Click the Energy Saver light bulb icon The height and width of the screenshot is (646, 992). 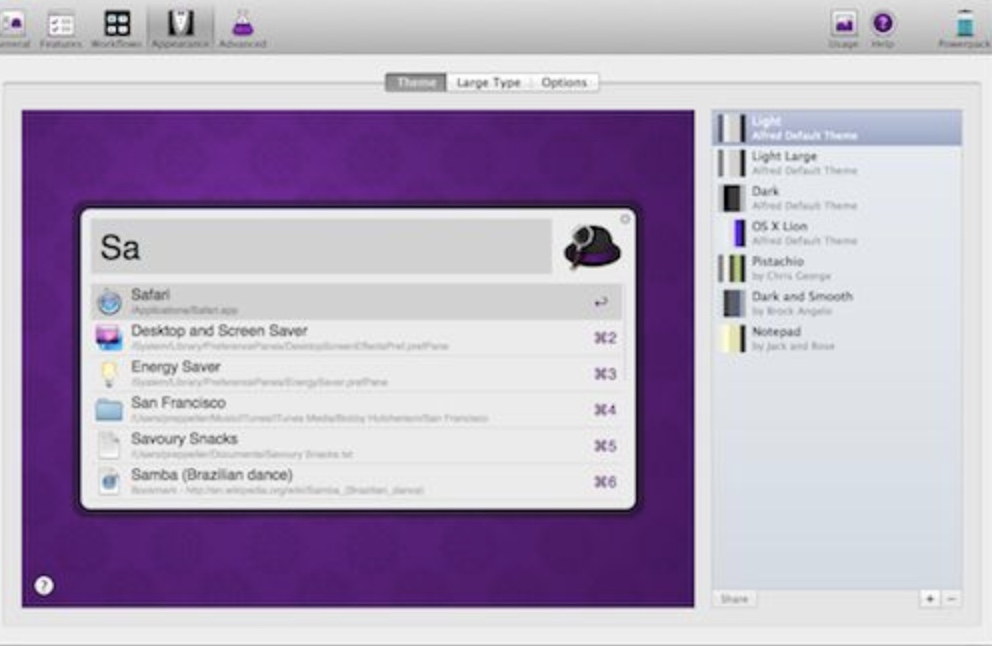coord(109,374)
